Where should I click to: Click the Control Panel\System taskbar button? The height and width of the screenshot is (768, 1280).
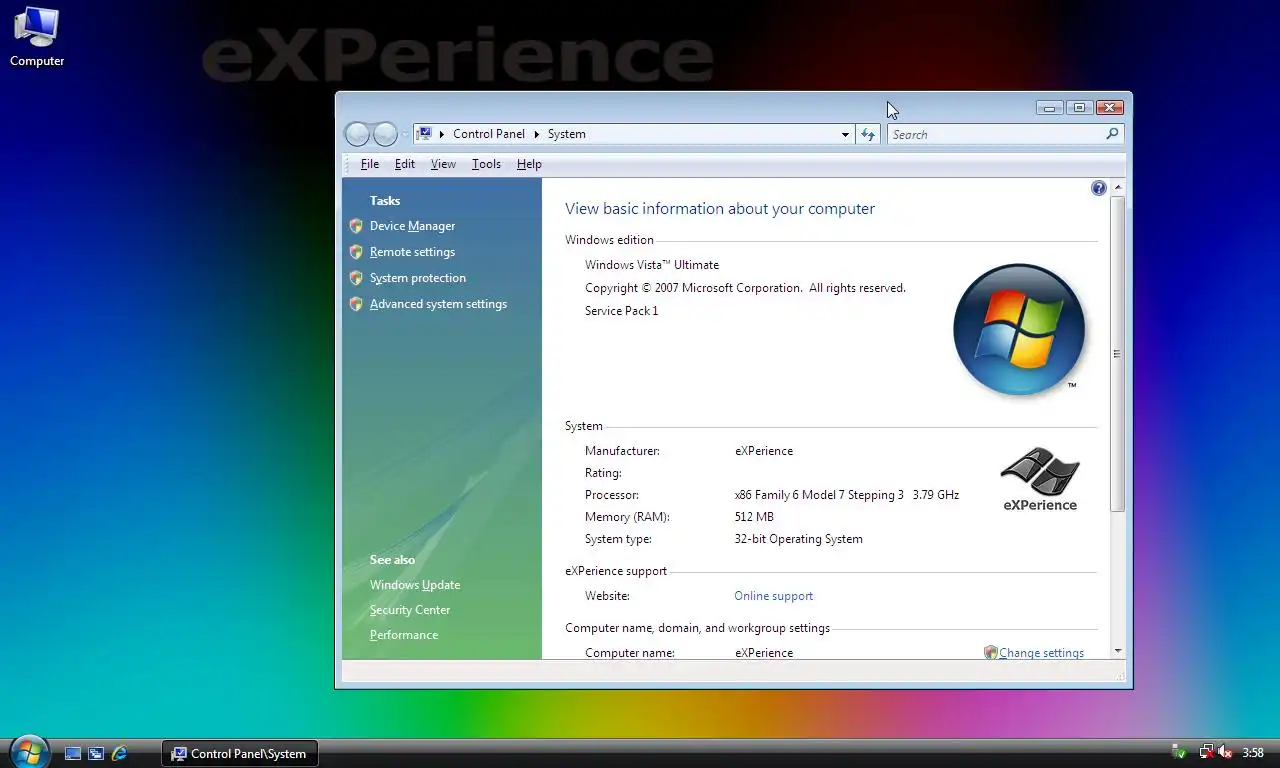point(240,753)
